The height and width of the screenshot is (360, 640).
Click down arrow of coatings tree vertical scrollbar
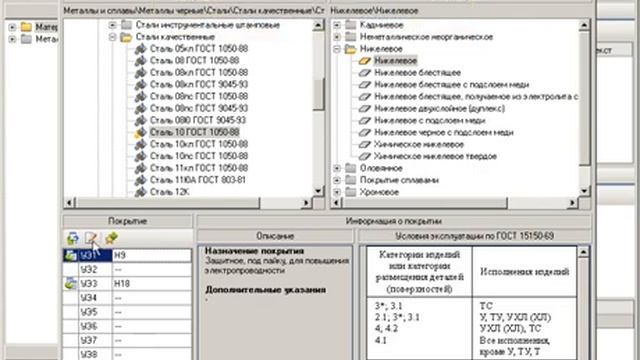click(x=584, y=191)
